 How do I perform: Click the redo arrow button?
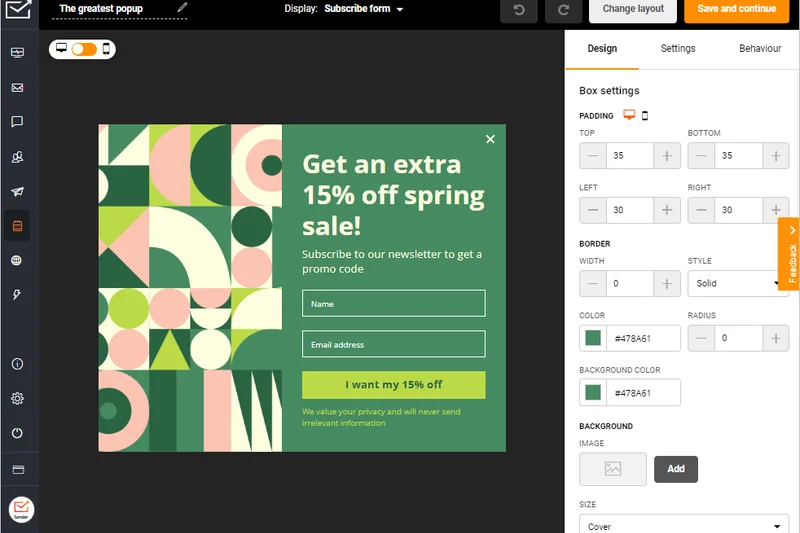(x=563, y=10)
